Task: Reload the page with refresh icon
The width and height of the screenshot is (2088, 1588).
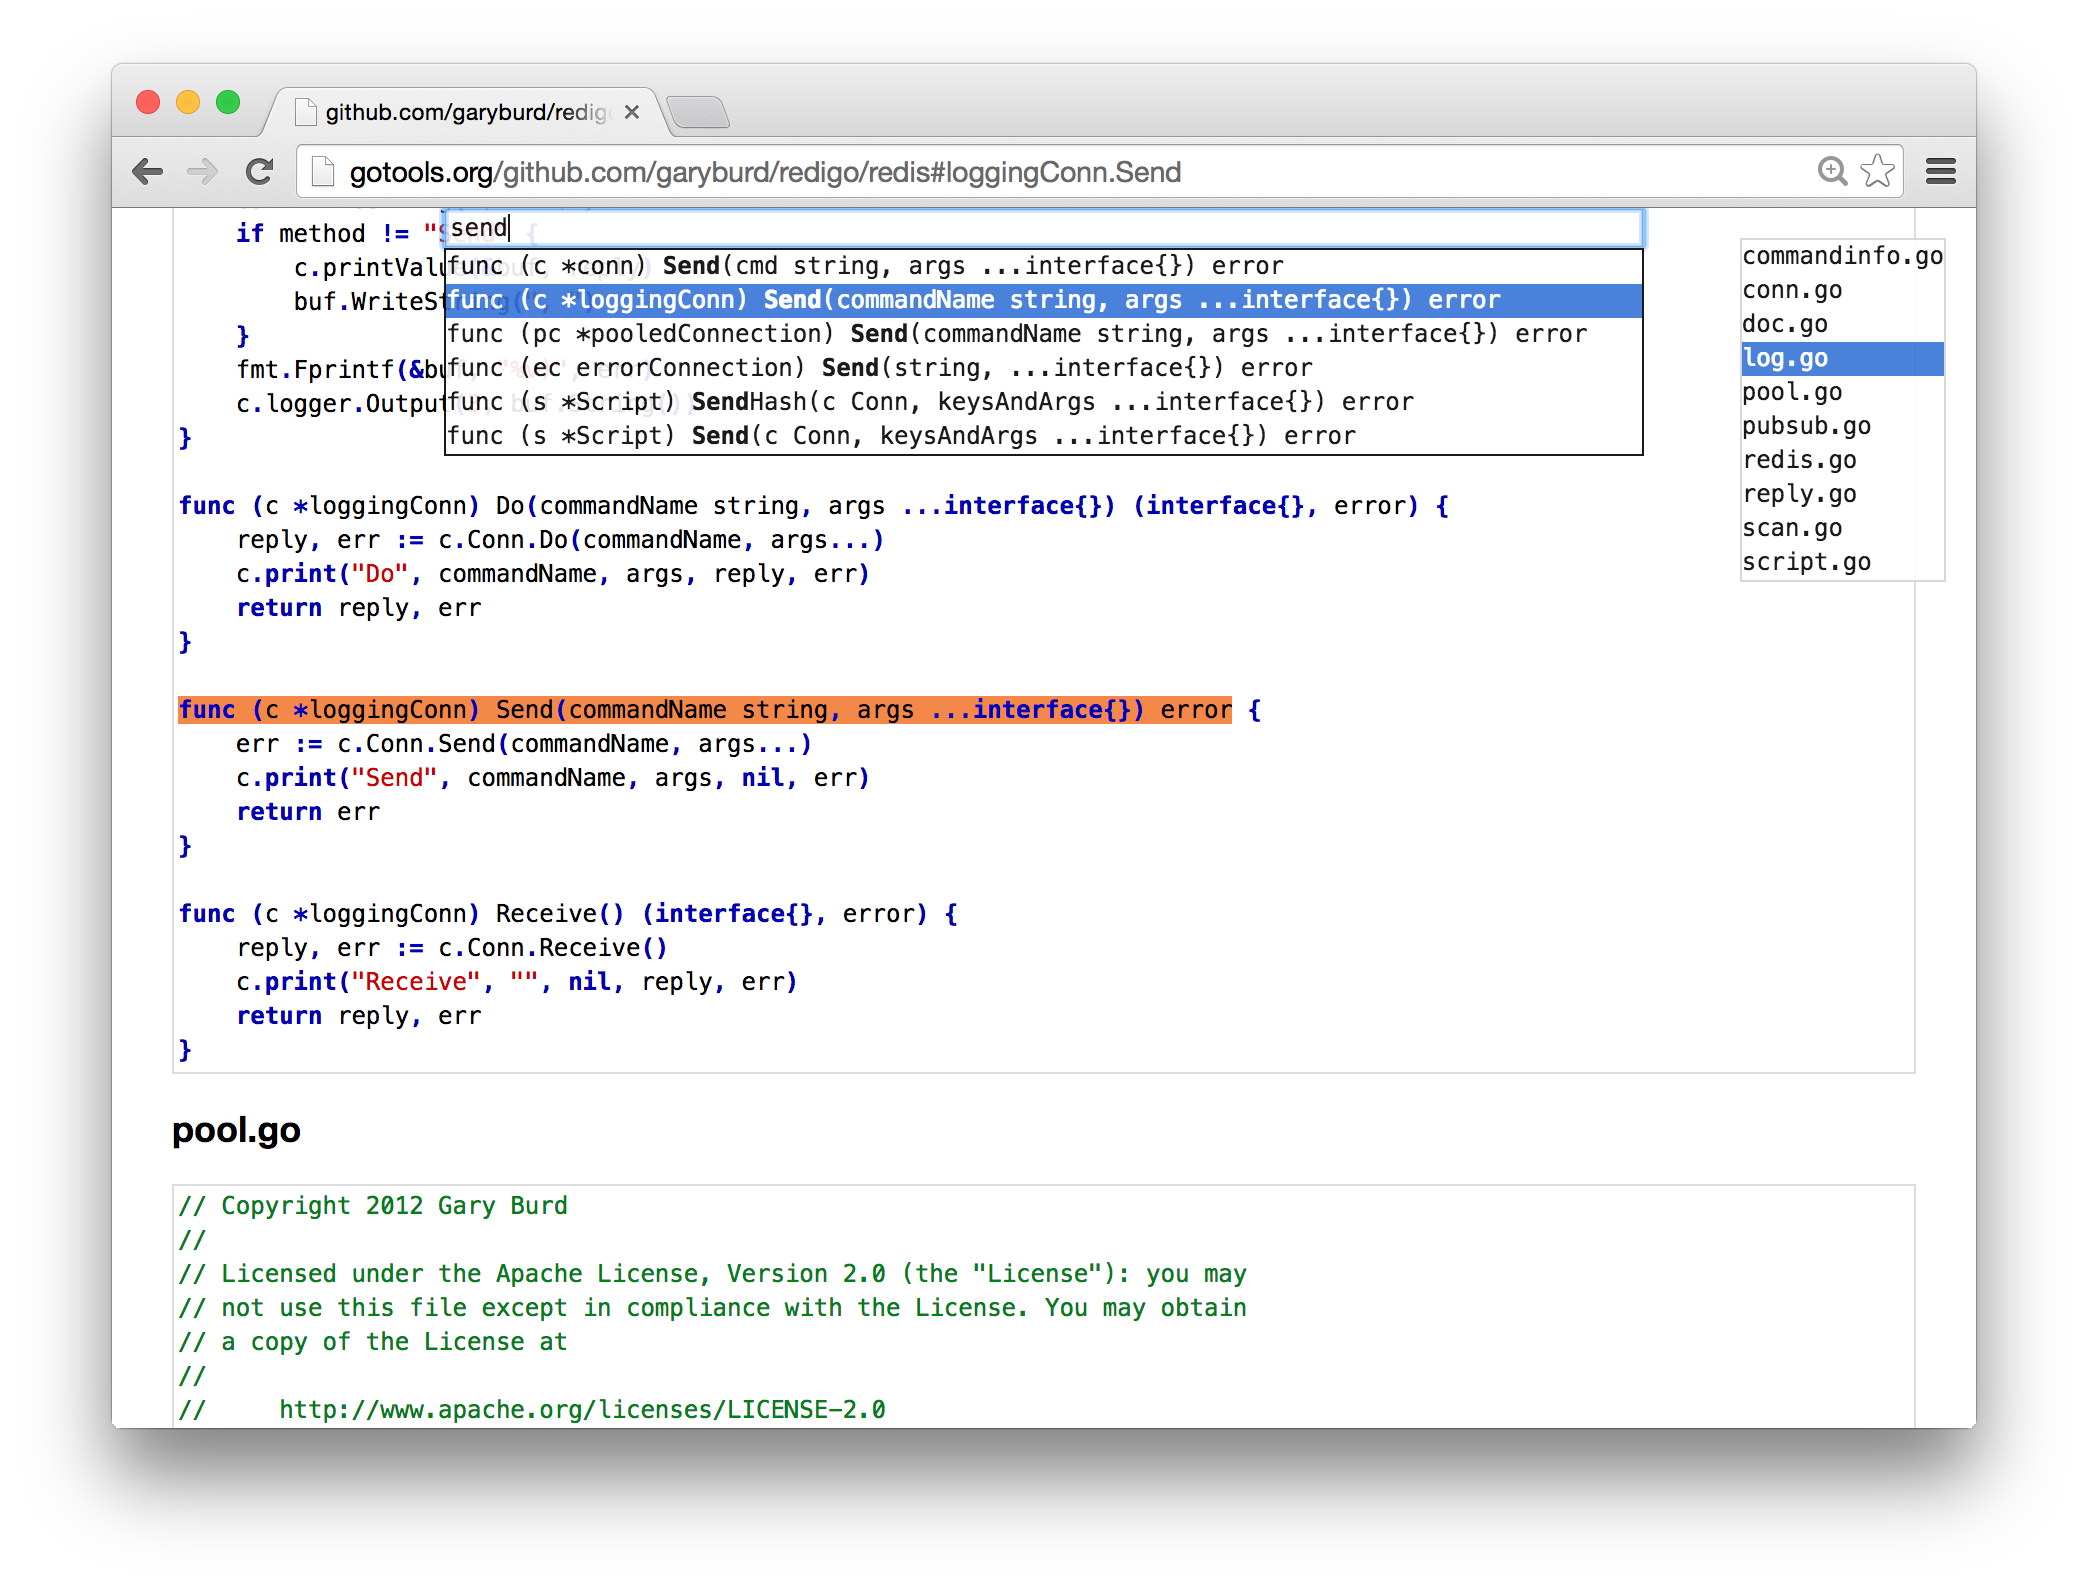Action: [x=260, y=172]
